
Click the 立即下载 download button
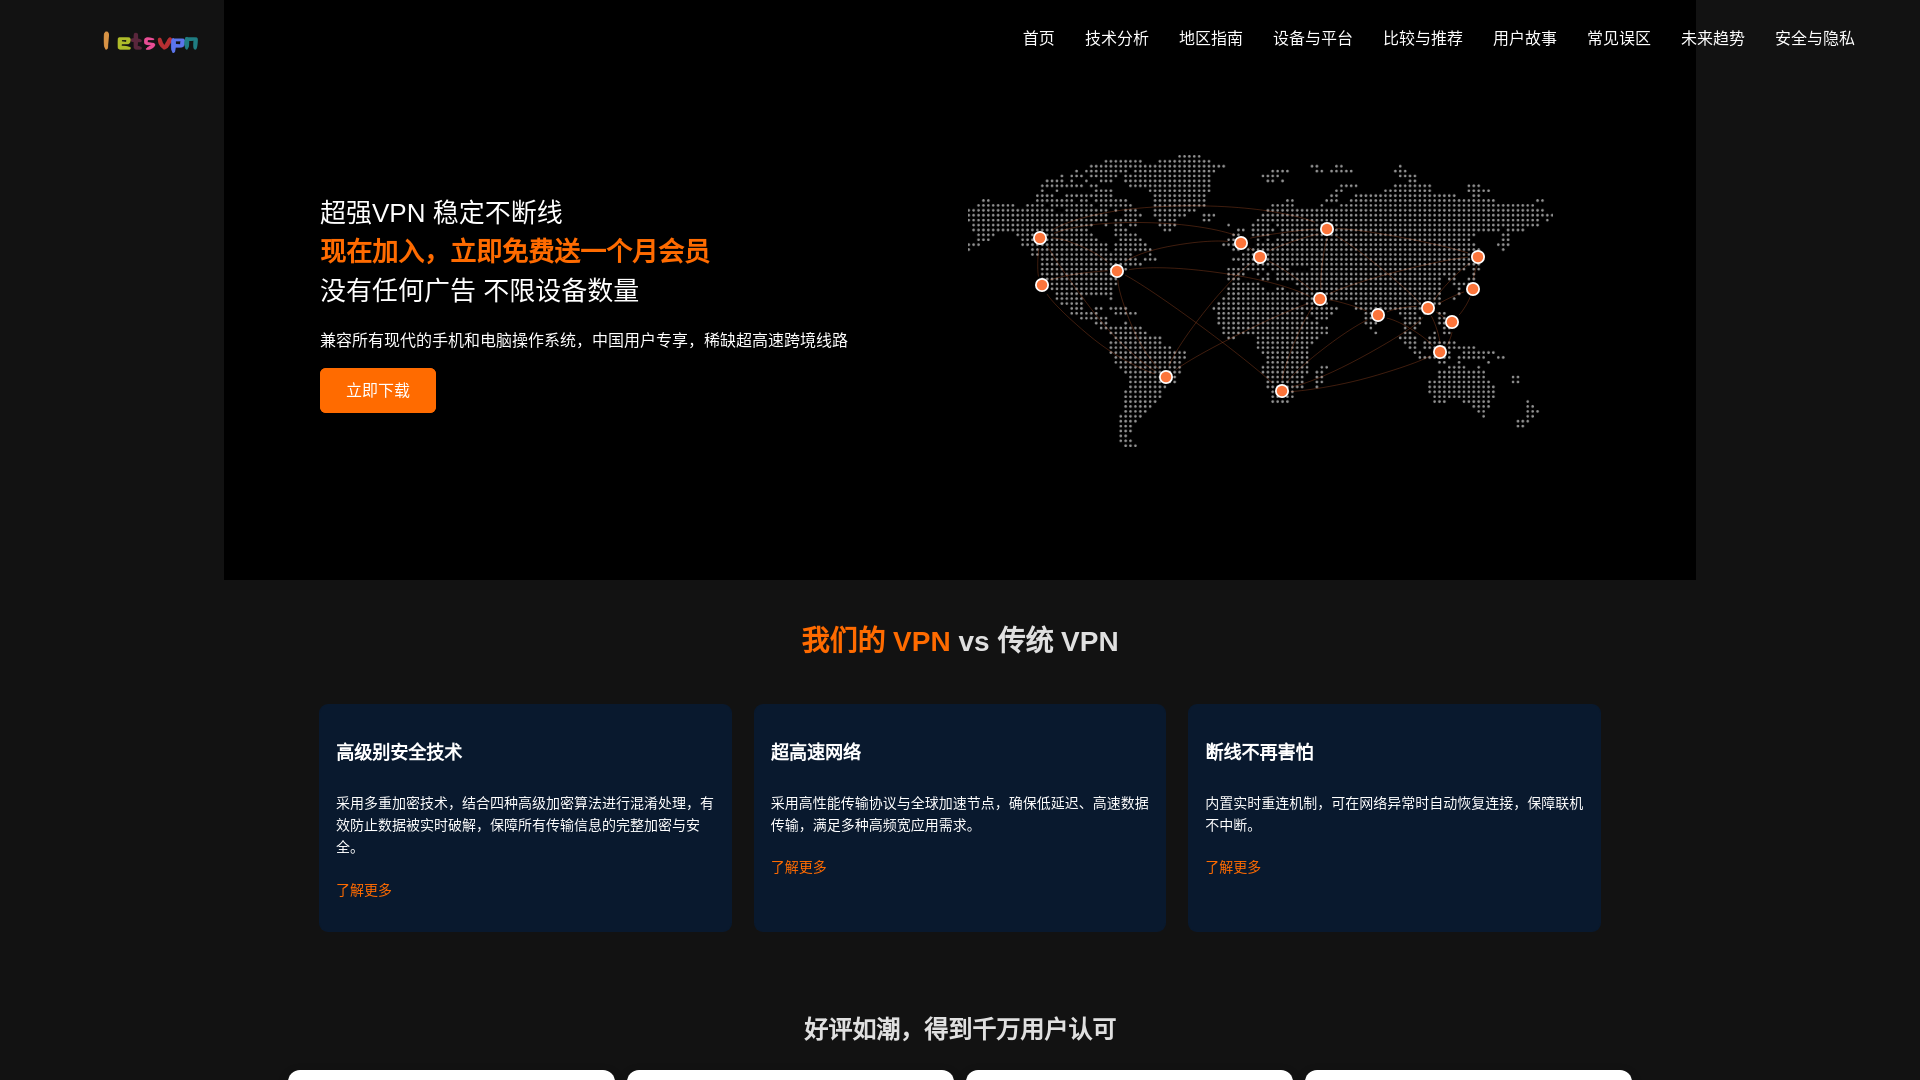378,390
